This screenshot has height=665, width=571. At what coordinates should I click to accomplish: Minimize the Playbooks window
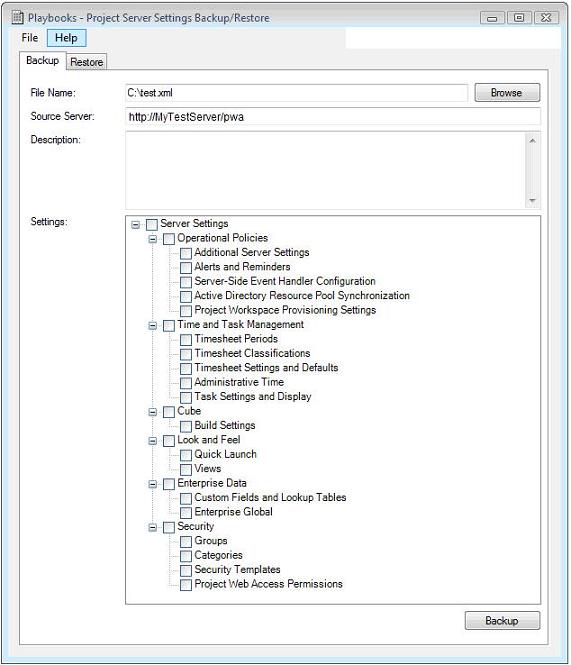pyautogui.click(x=492, y=18)
